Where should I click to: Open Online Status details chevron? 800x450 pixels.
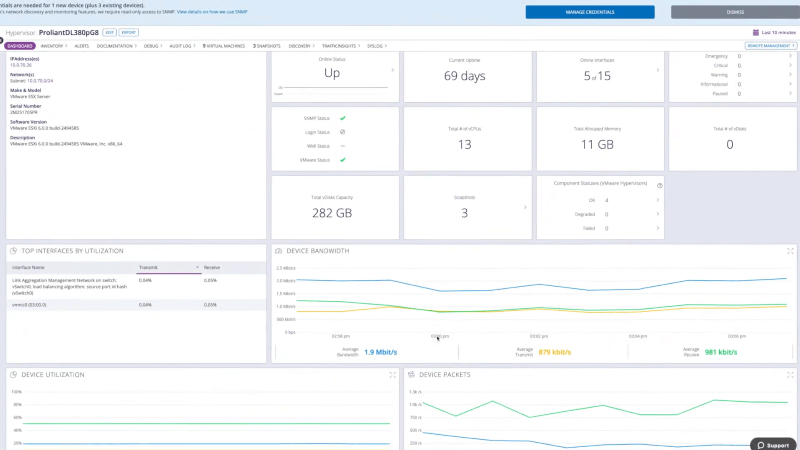tap(392, 70)
